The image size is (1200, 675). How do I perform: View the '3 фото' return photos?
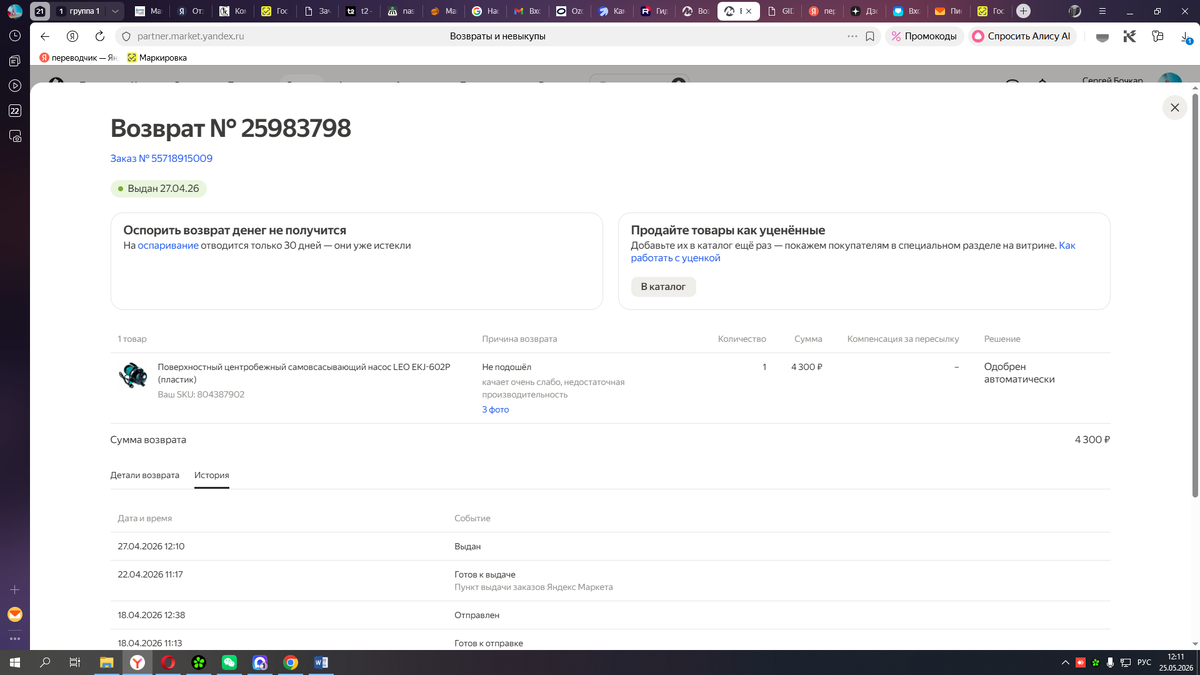tap(495, 410)
